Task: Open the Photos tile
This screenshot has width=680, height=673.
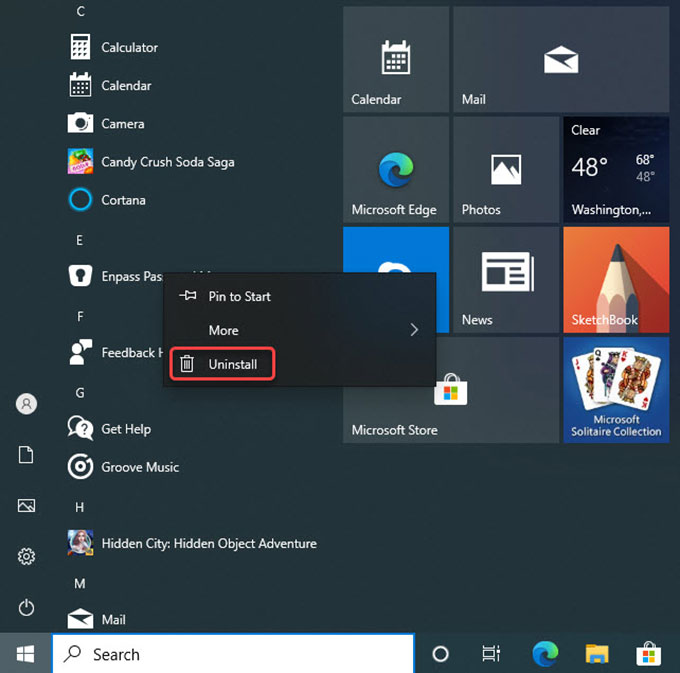Action: coord(506,170)
